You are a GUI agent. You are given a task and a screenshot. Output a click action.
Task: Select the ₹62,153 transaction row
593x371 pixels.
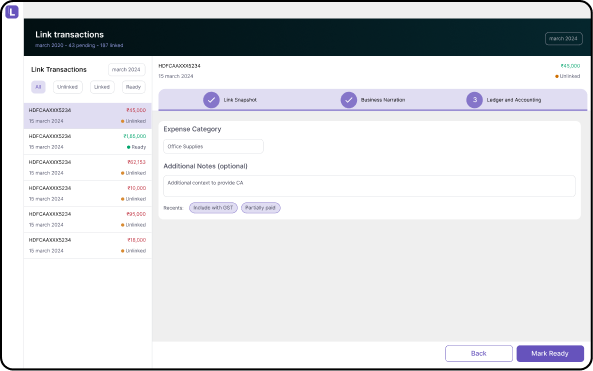point(87,168)
